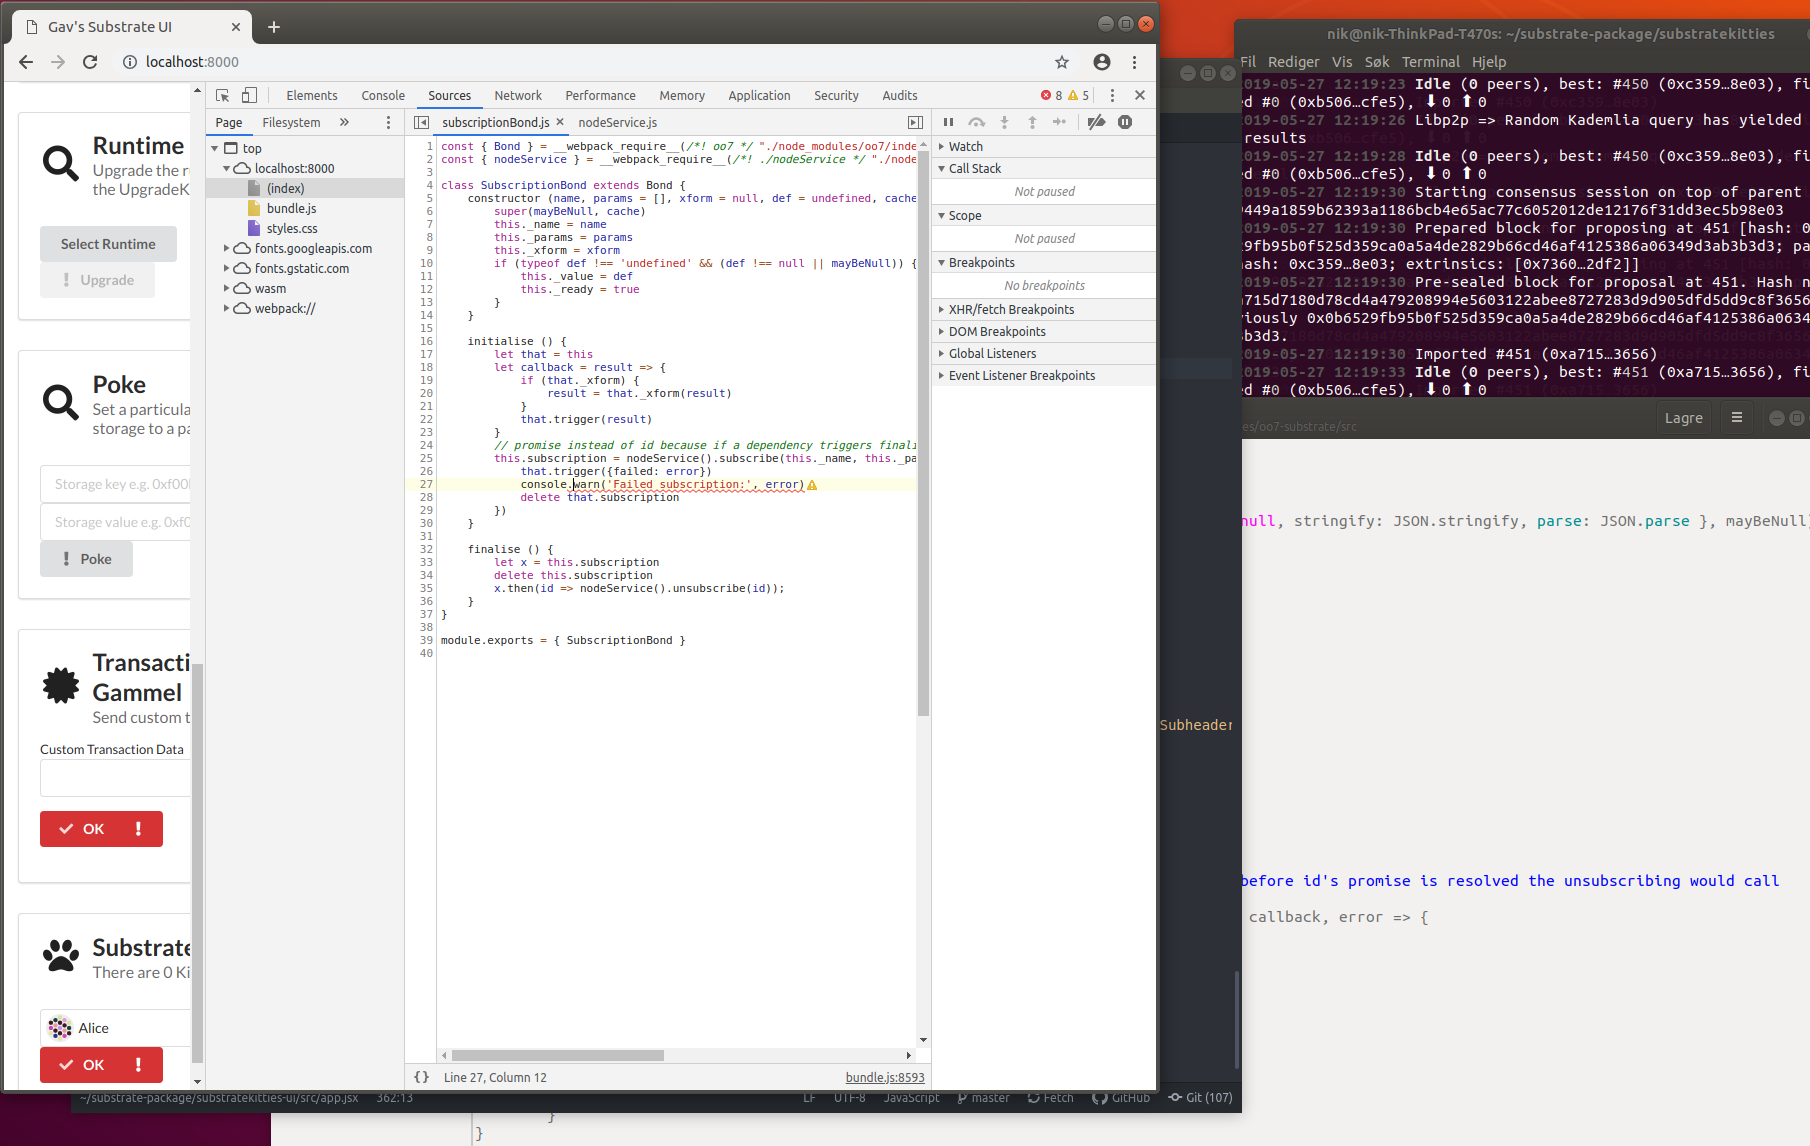Click the Pause script execution icon
This screenshot has width=1810, height=1146.
948,122
